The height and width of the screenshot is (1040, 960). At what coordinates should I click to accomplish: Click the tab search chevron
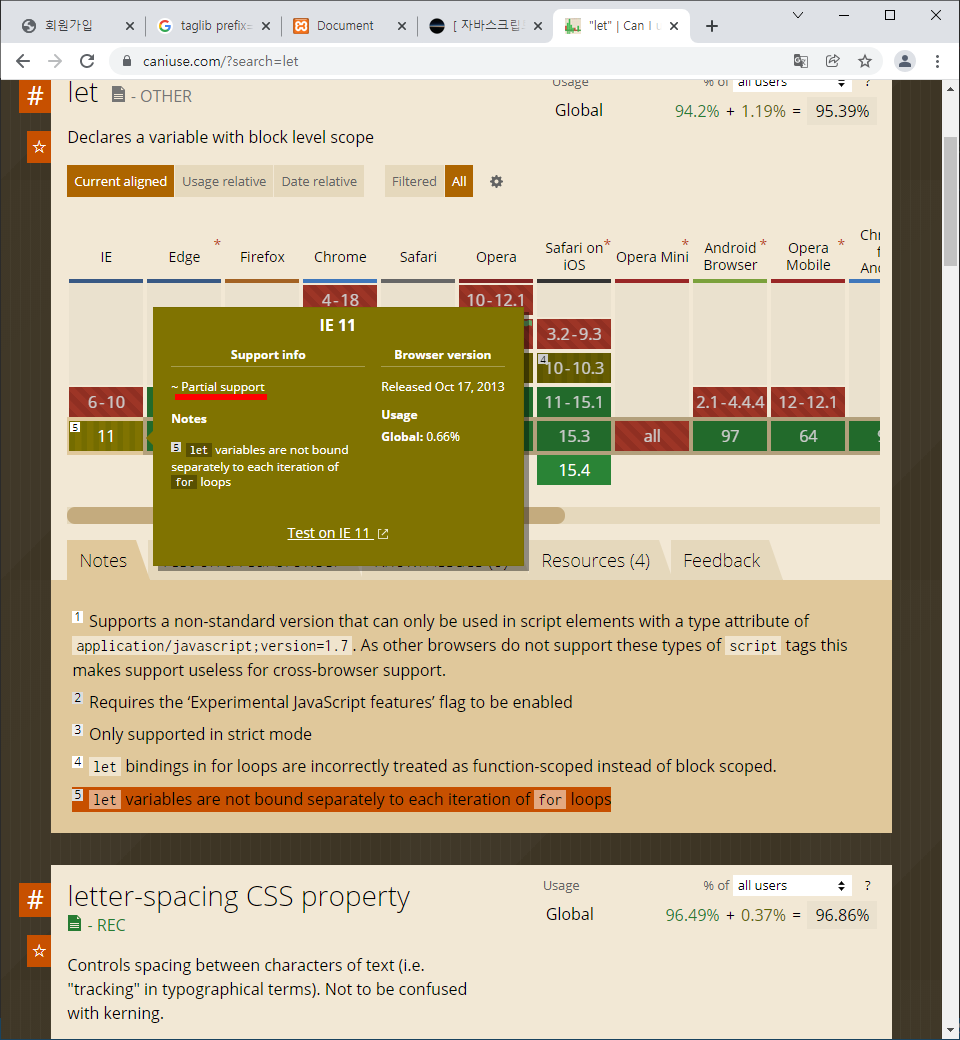click(798, 15)
